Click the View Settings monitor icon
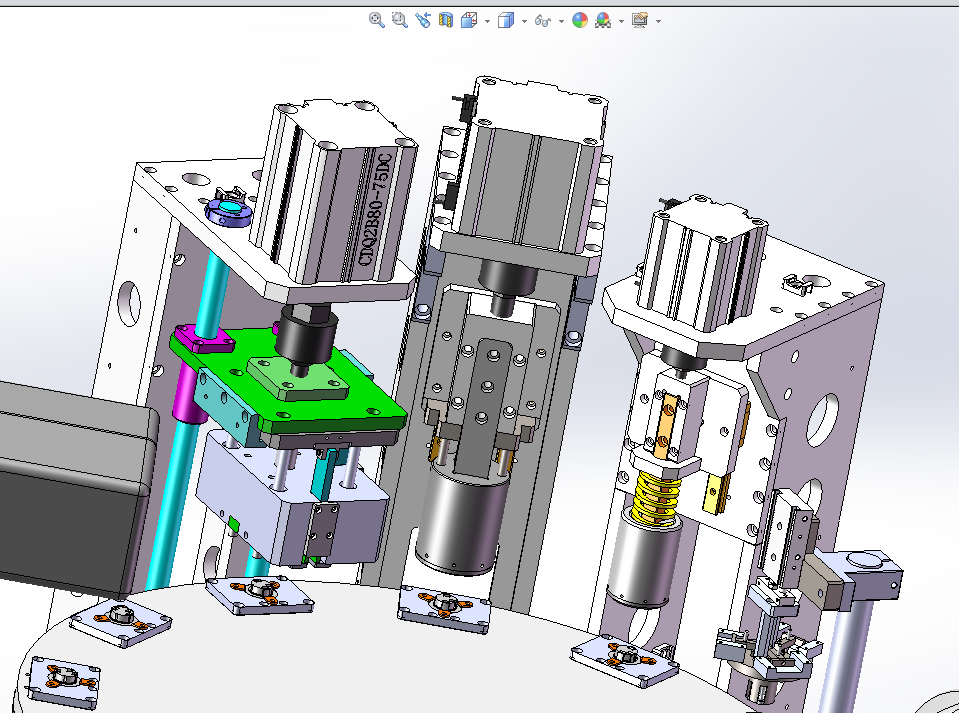Viewport: 959px width, 713px height. pyautogui.click(x=640, y=20)
